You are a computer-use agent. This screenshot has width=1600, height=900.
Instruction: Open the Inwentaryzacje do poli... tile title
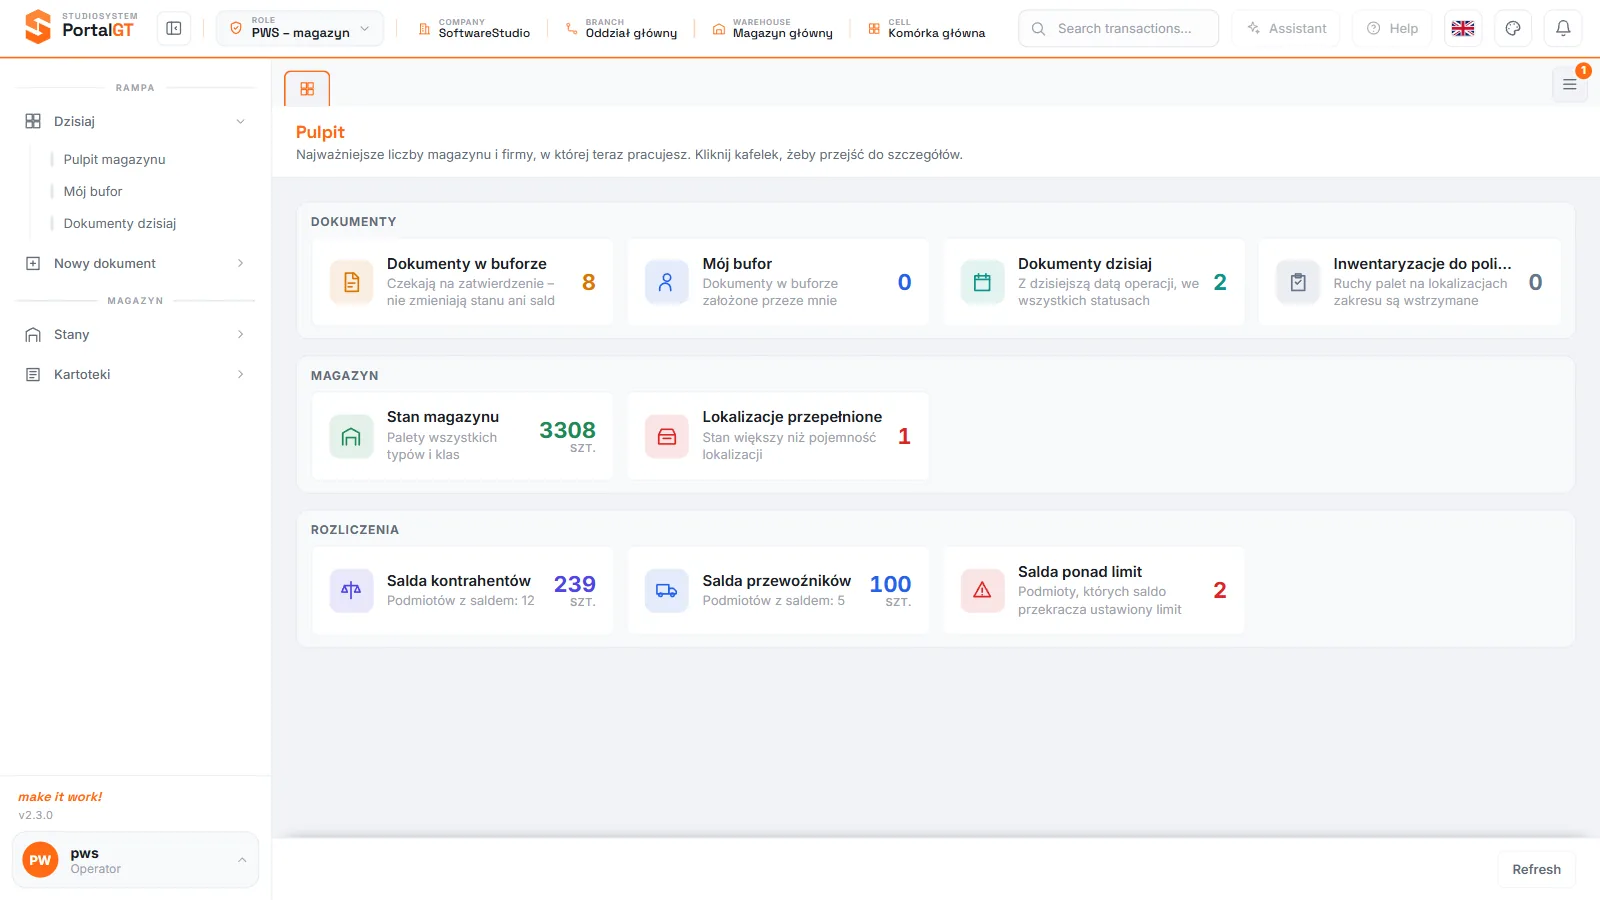1422,264
